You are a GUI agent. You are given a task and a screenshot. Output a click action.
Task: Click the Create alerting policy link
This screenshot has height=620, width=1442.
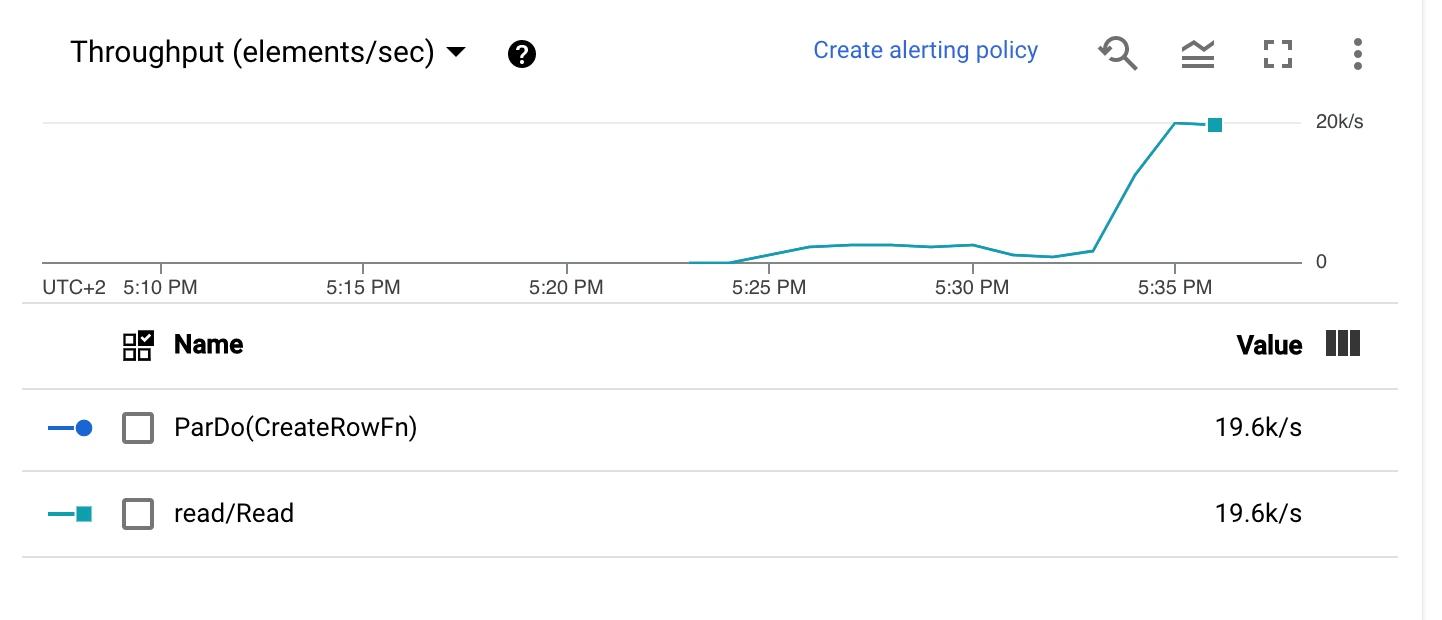[x=925, y=50]
